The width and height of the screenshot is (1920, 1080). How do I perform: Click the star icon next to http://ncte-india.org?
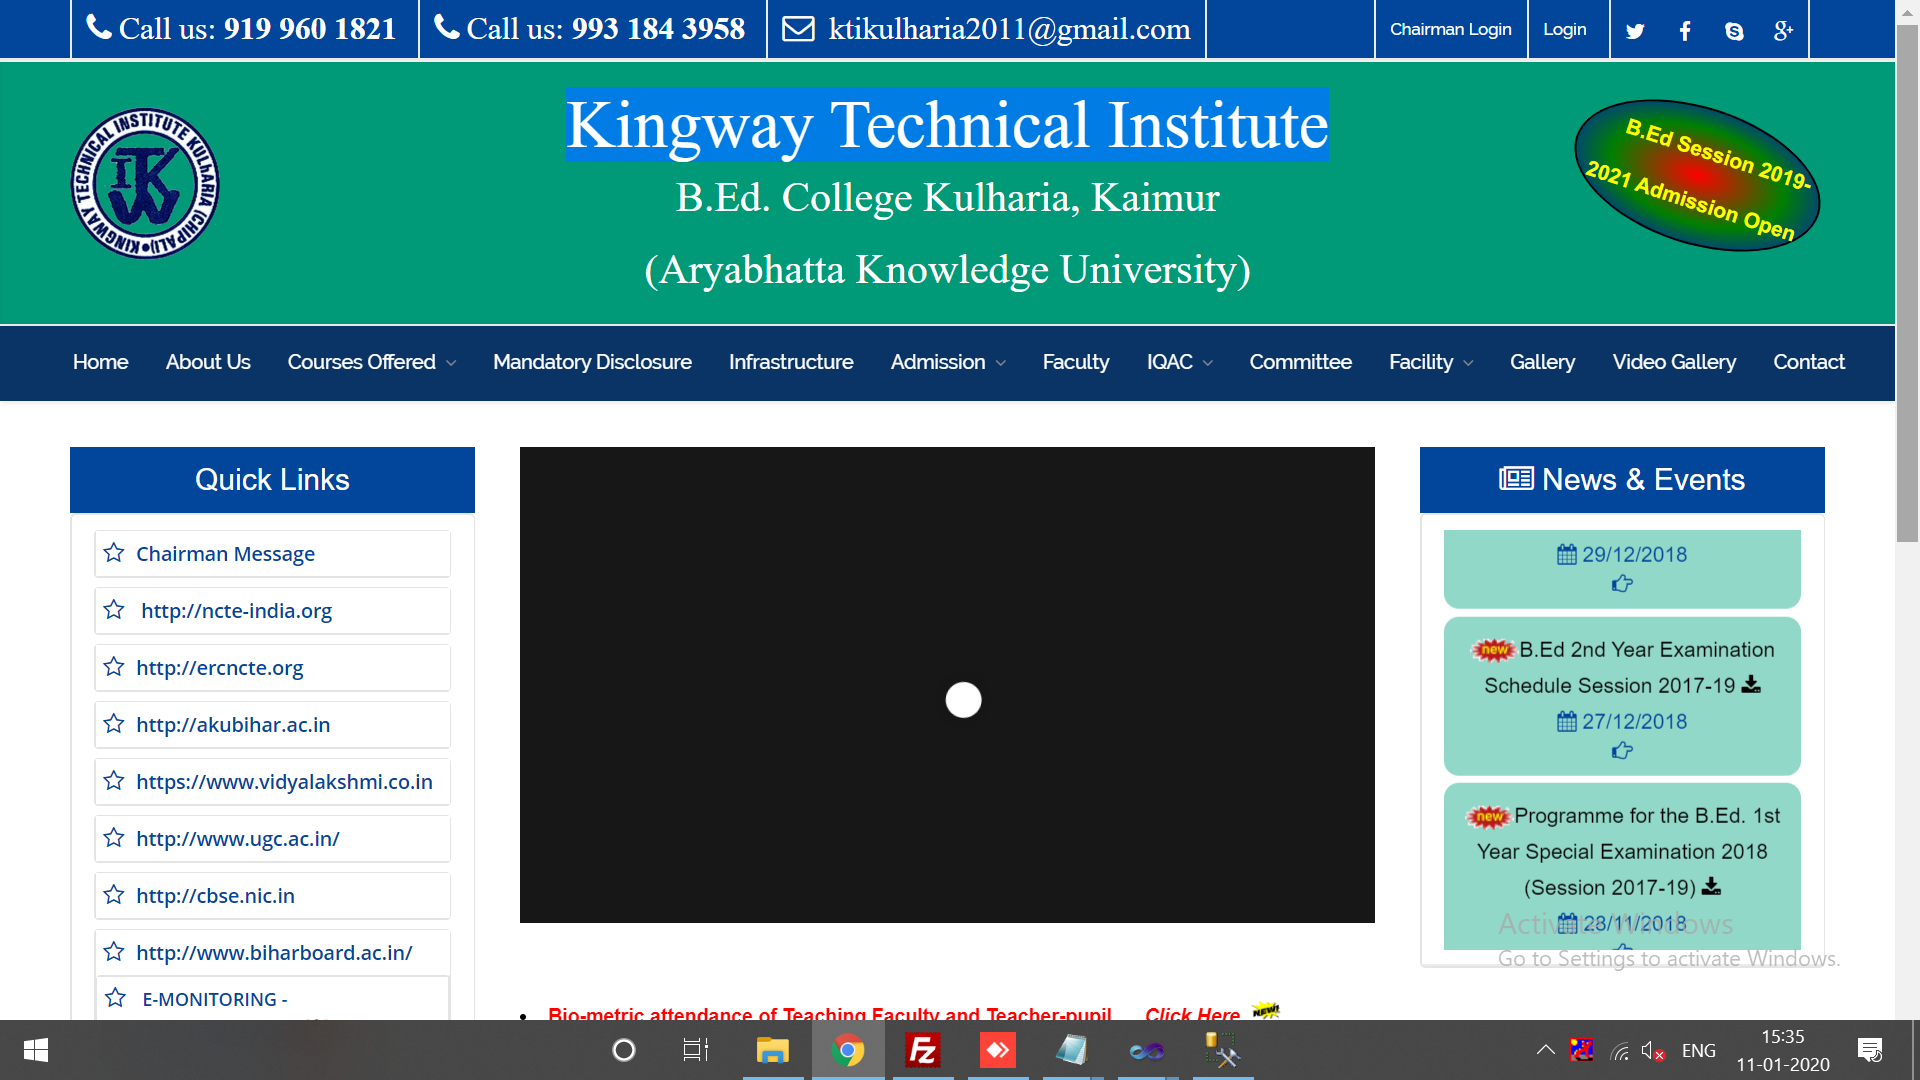(x=114, y=610)
